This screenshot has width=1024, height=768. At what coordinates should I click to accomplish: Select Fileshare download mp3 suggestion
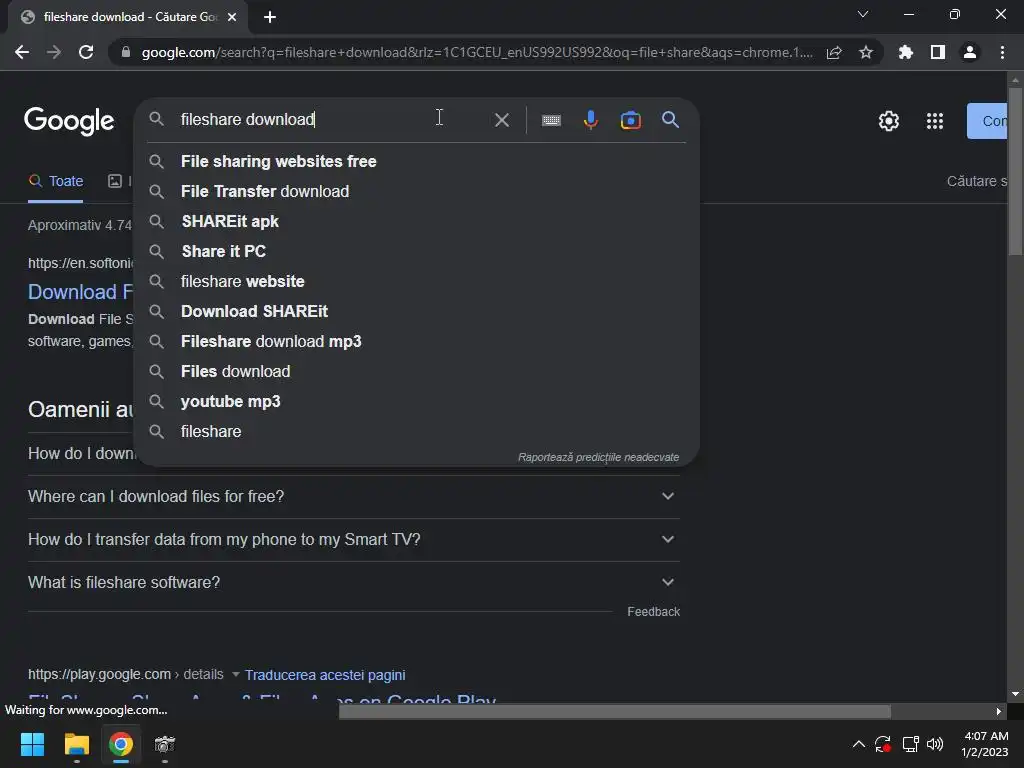(x=416, y=342)
